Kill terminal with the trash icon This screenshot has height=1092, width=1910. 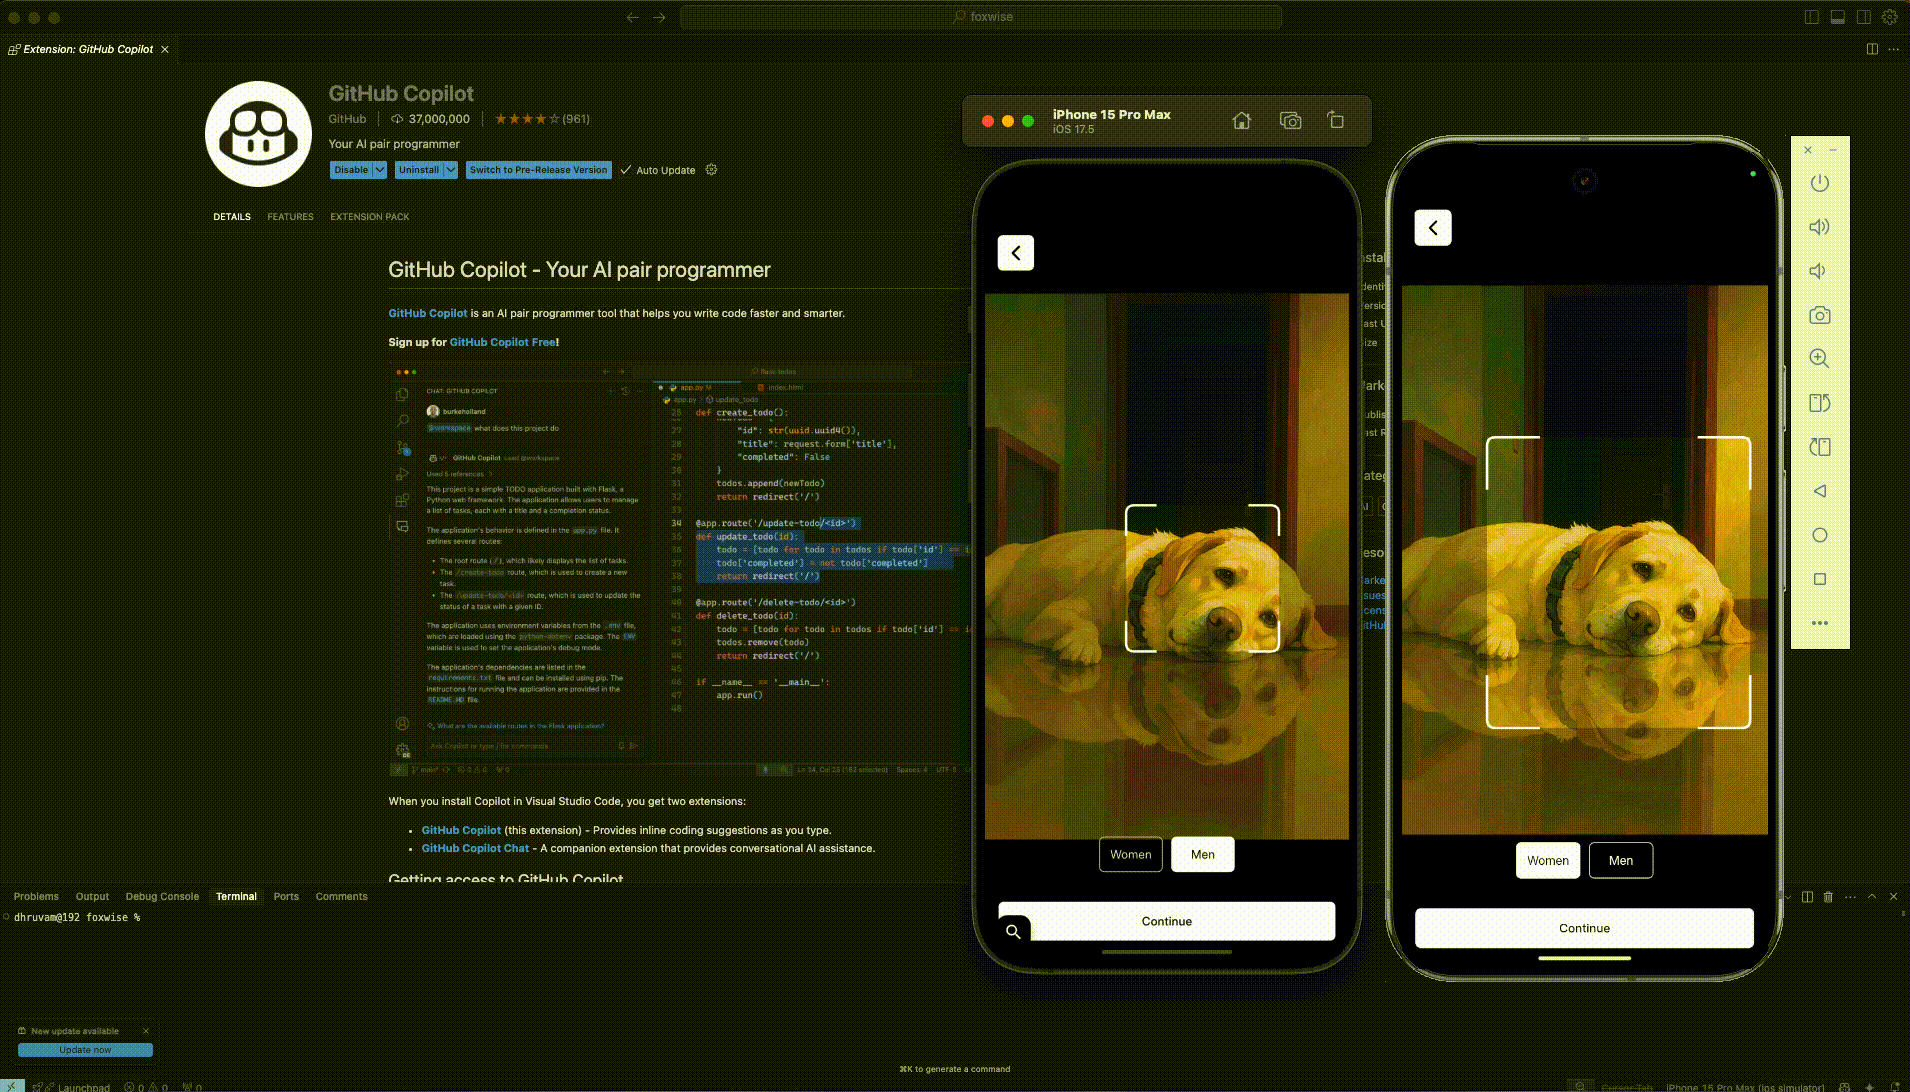point(1828,897)
